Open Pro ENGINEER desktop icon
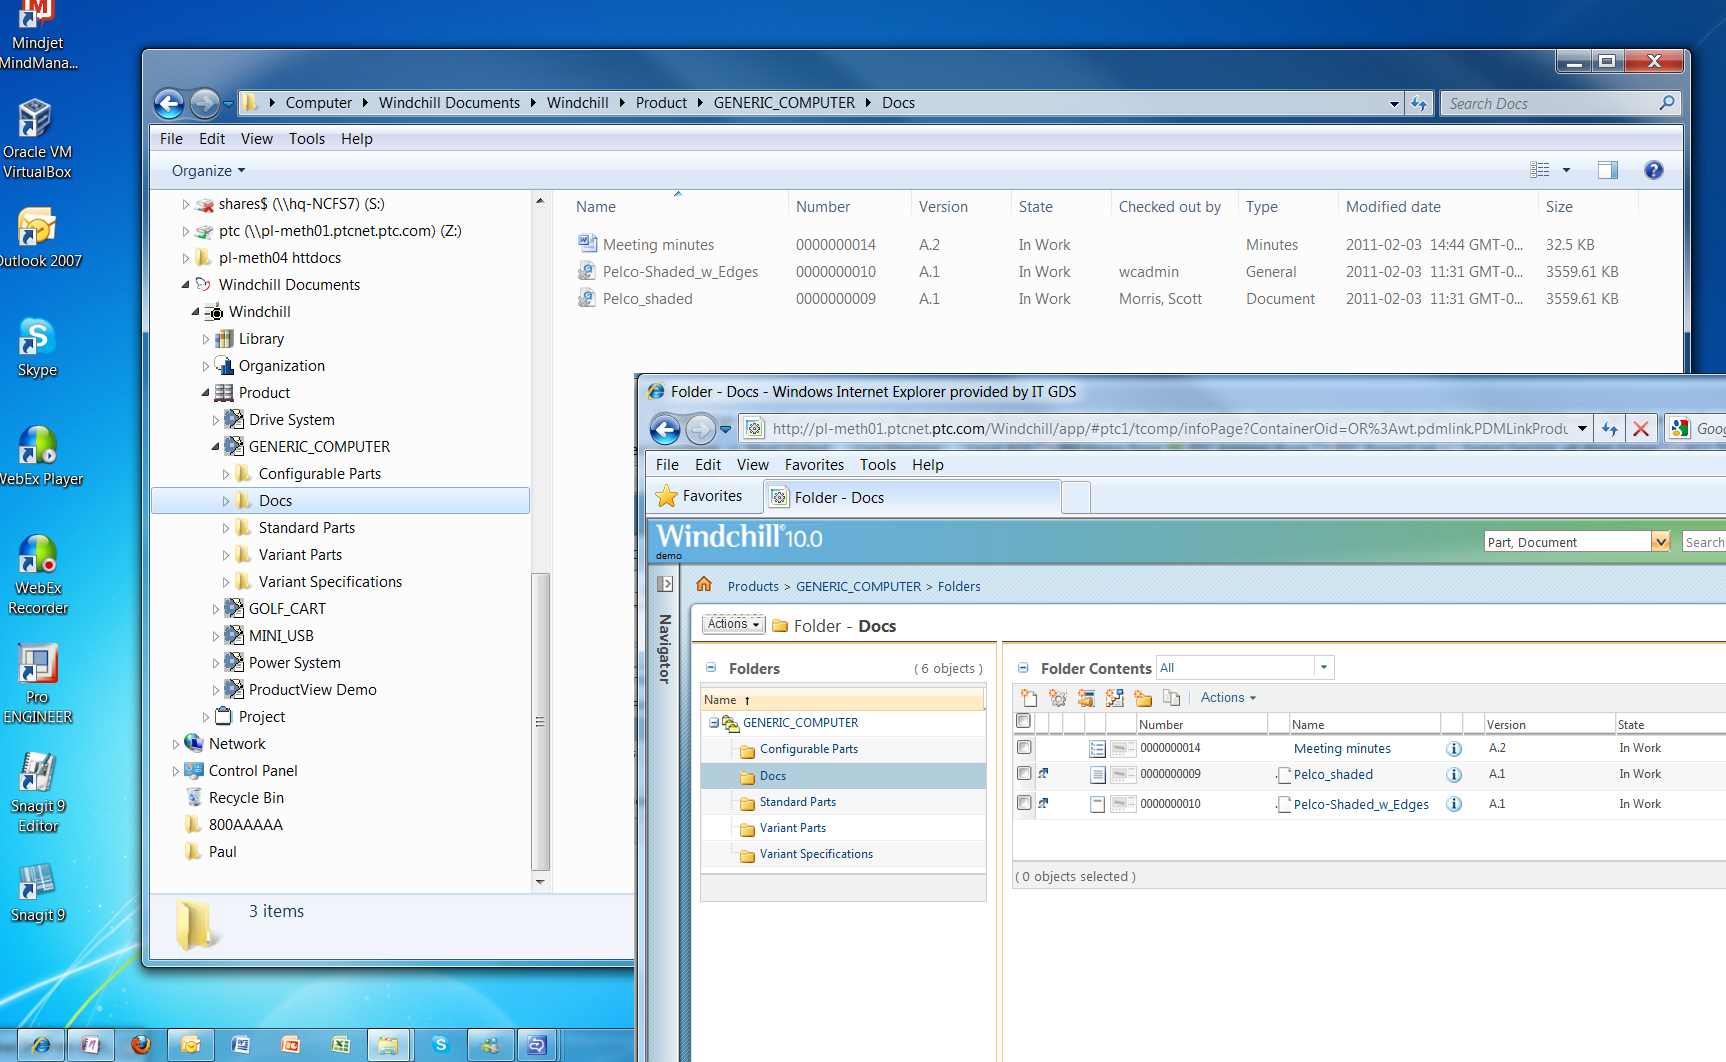The height and width of the screenshot is (1062, 1726). [37, 684]
